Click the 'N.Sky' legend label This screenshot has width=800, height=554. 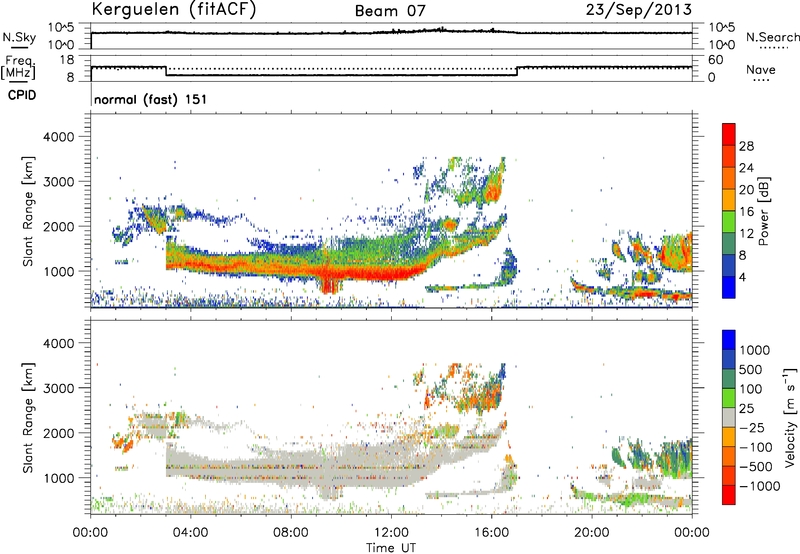click(19, 37)
